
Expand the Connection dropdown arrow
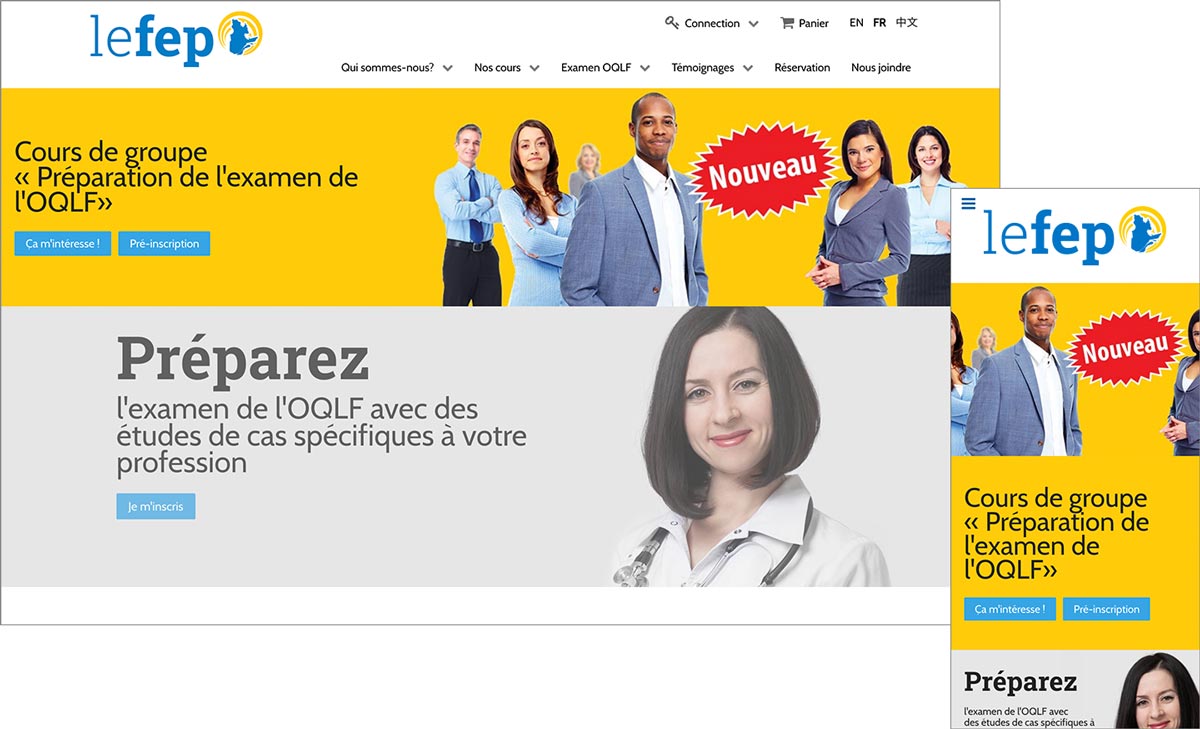753,24
